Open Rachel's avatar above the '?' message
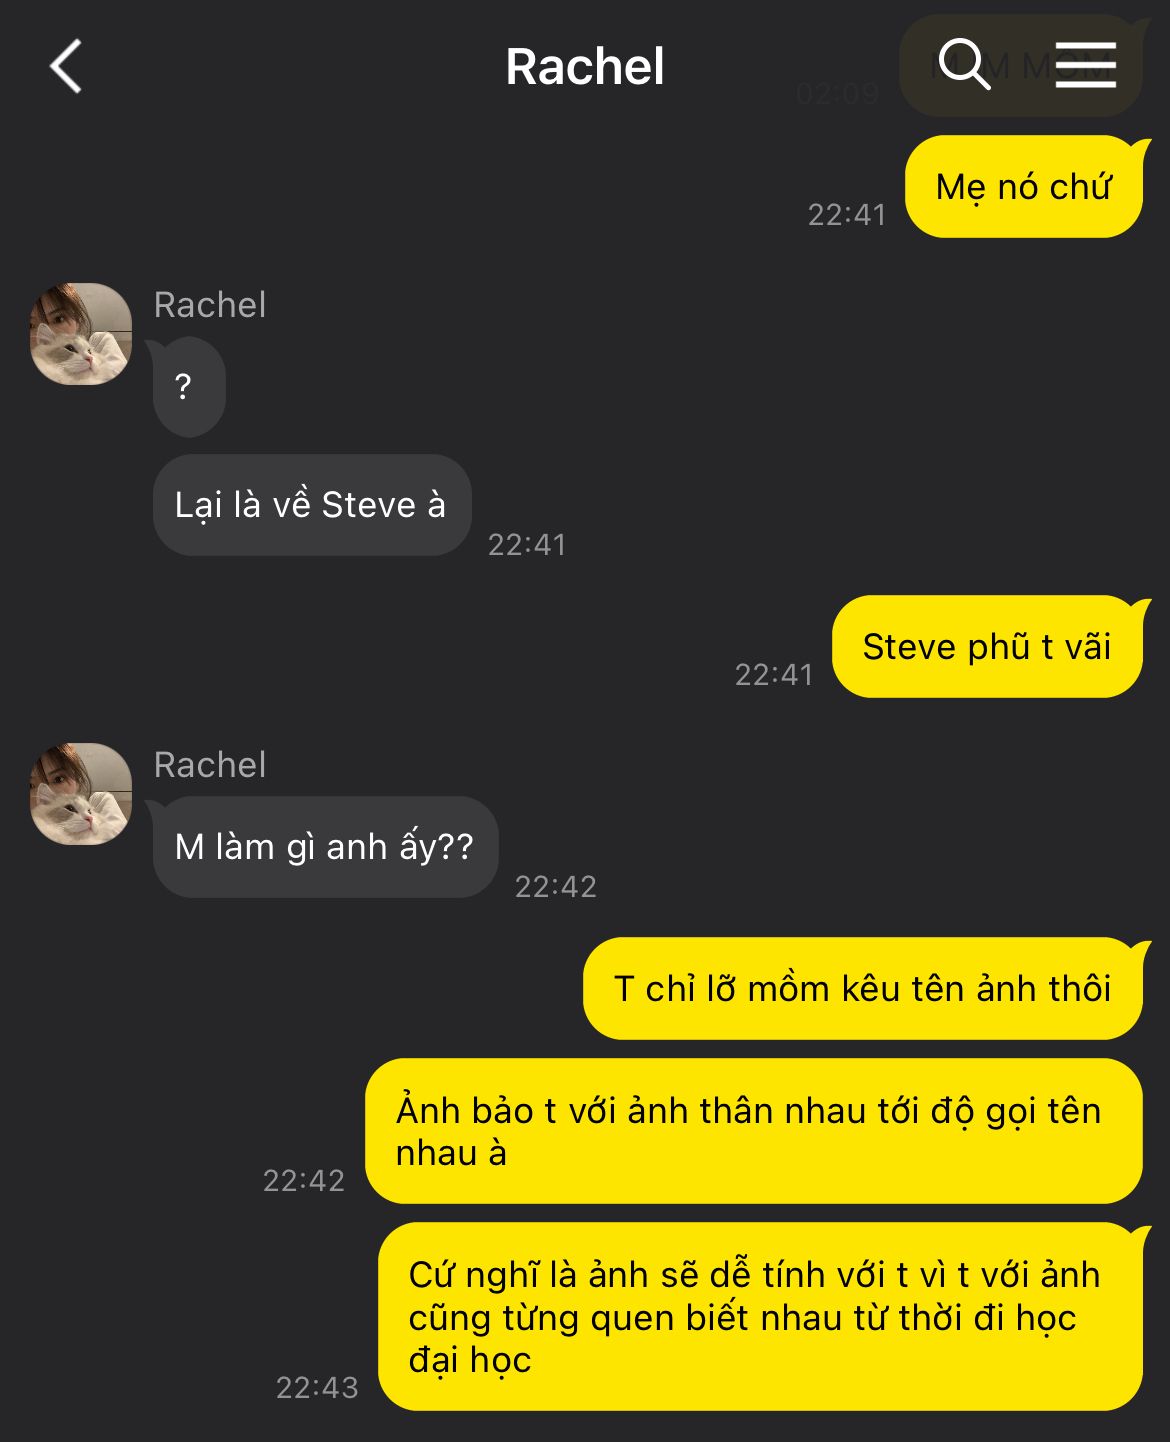The width and height of the screenshot is (1170, 1442). click(x=81, y=334)
